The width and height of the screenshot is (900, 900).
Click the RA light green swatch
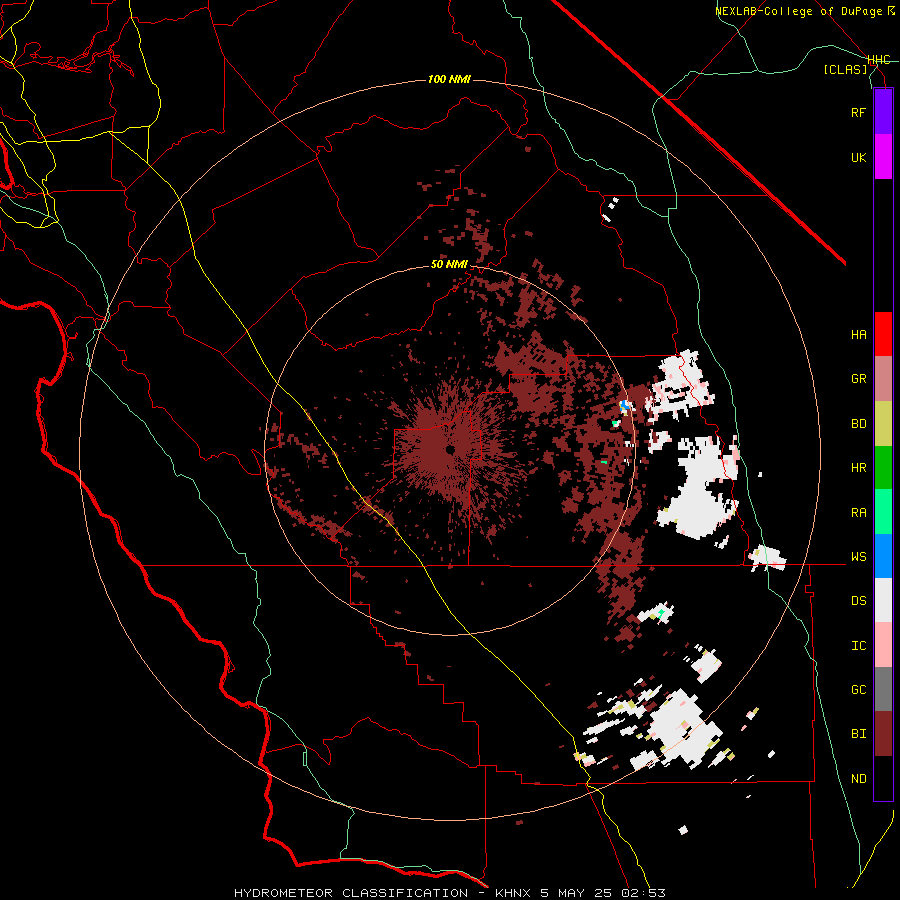883,512
